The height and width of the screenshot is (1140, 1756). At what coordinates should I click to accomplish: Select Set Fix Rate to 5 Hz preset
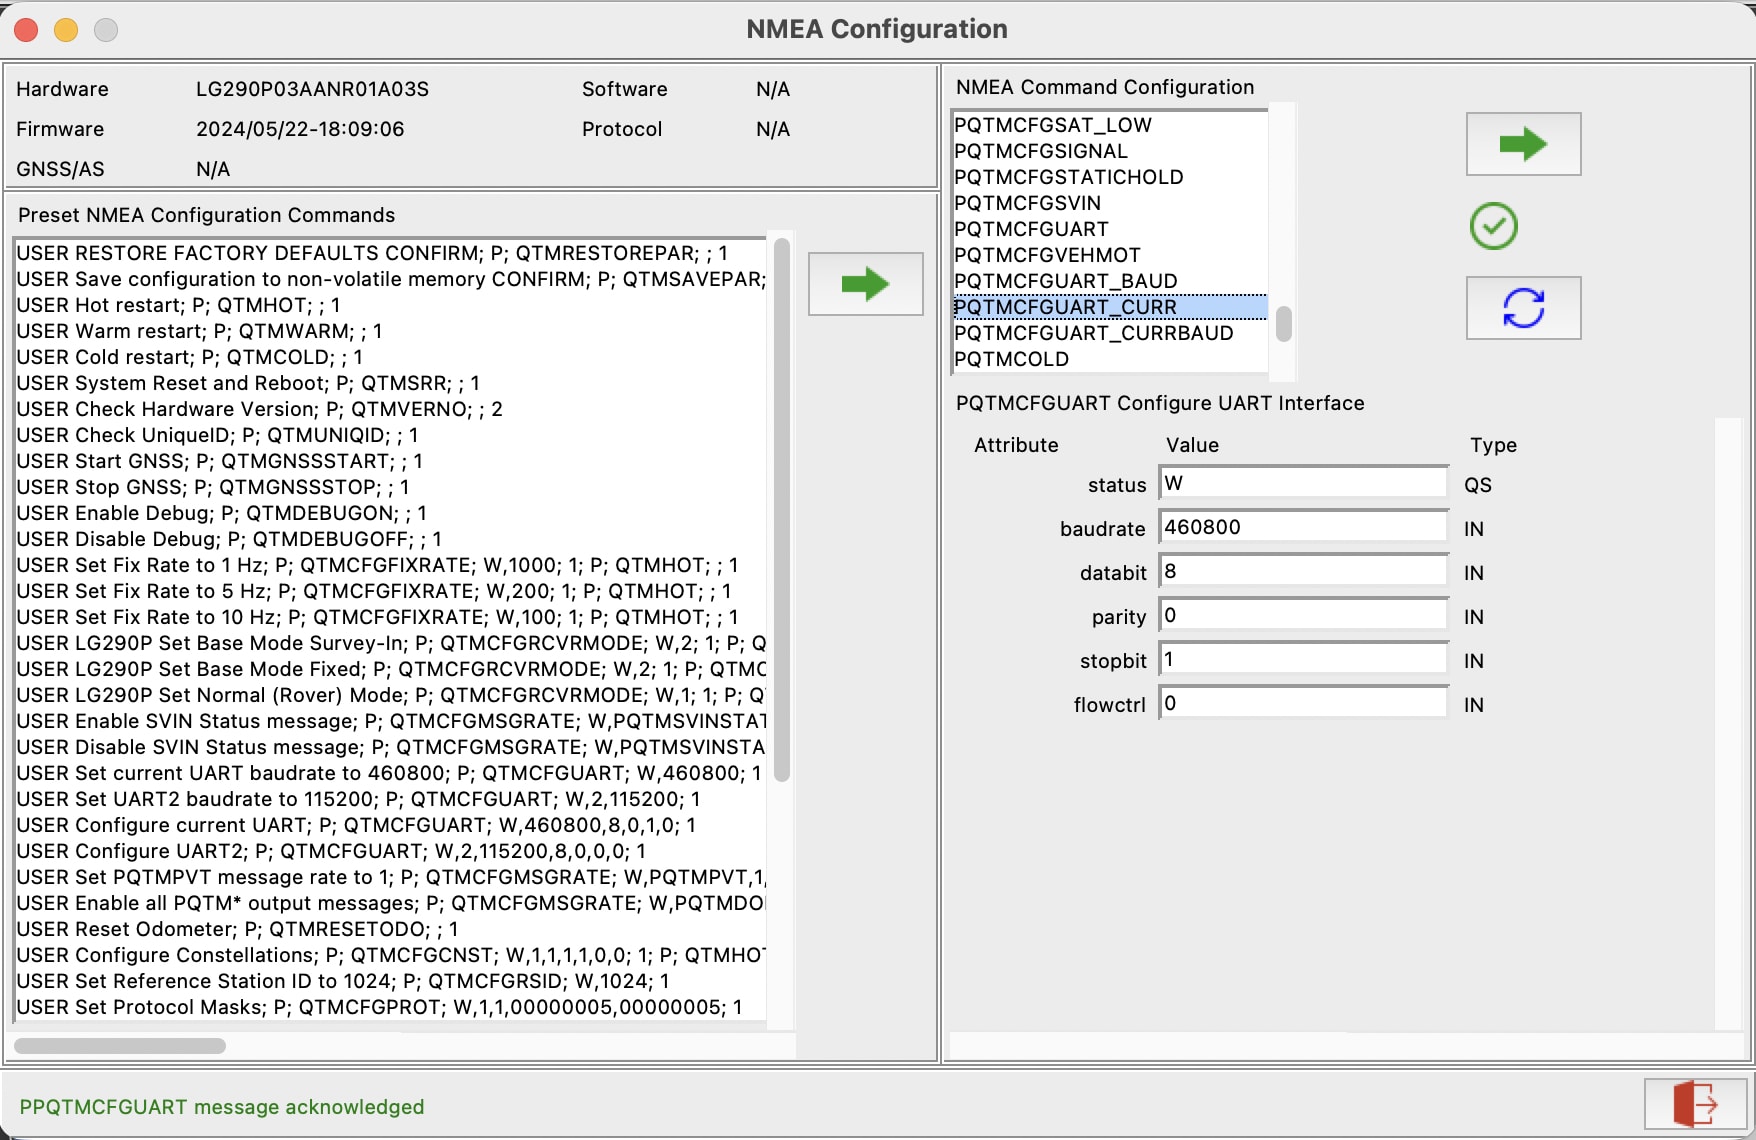pos(391,591)
